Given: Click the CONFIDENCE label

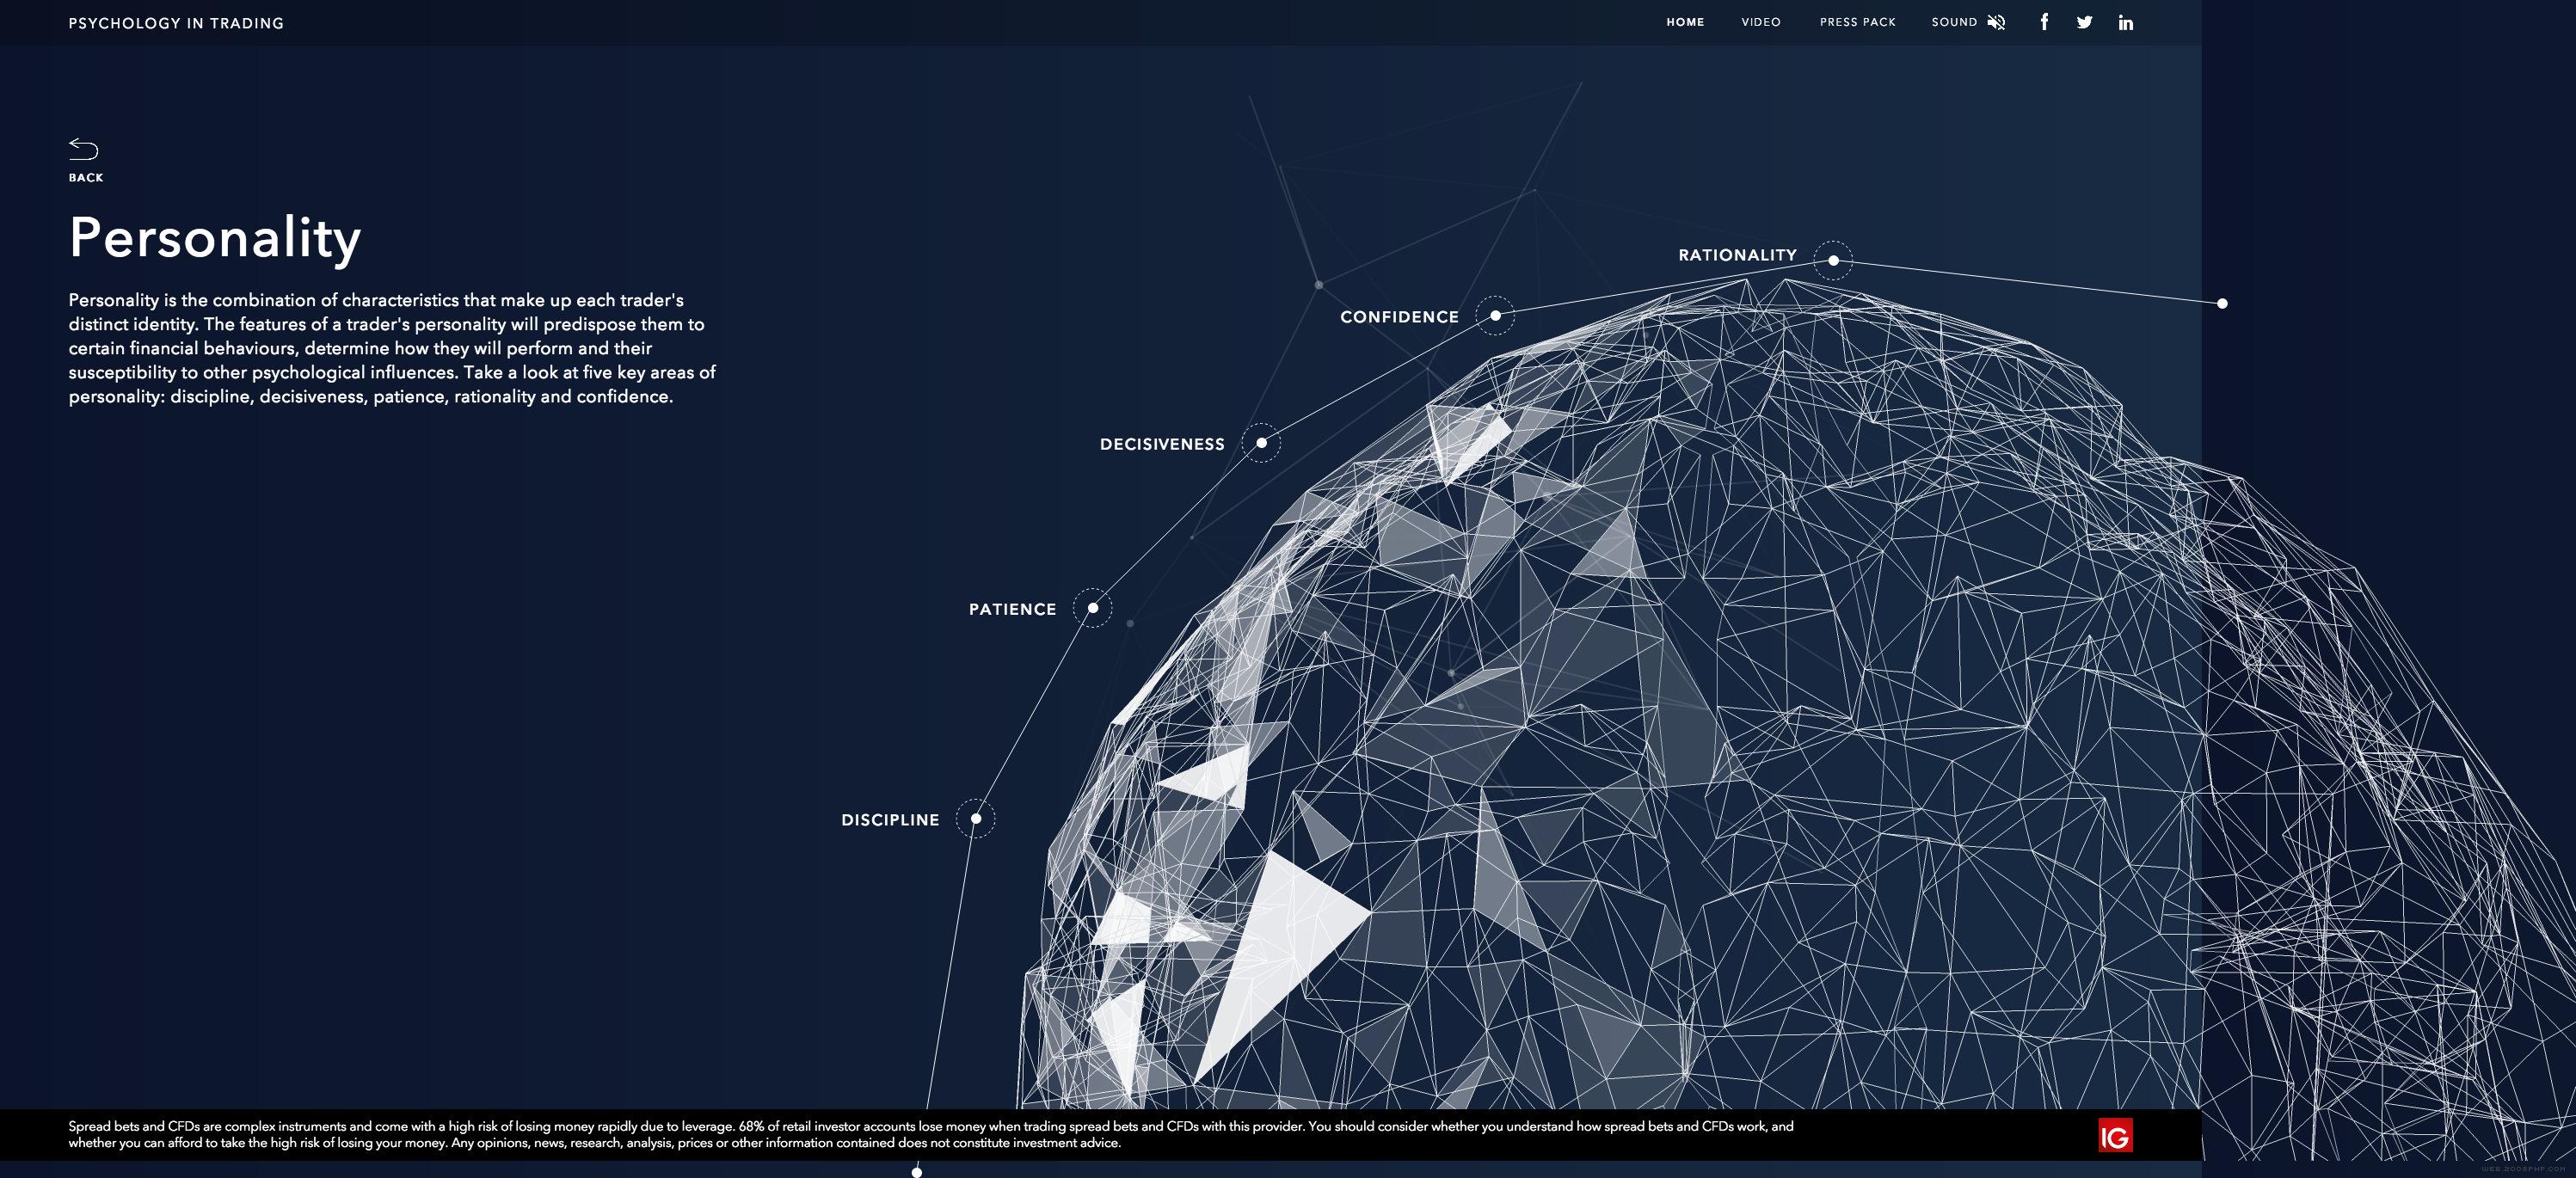Looking at the screenshot, I should pos(1399,317).
